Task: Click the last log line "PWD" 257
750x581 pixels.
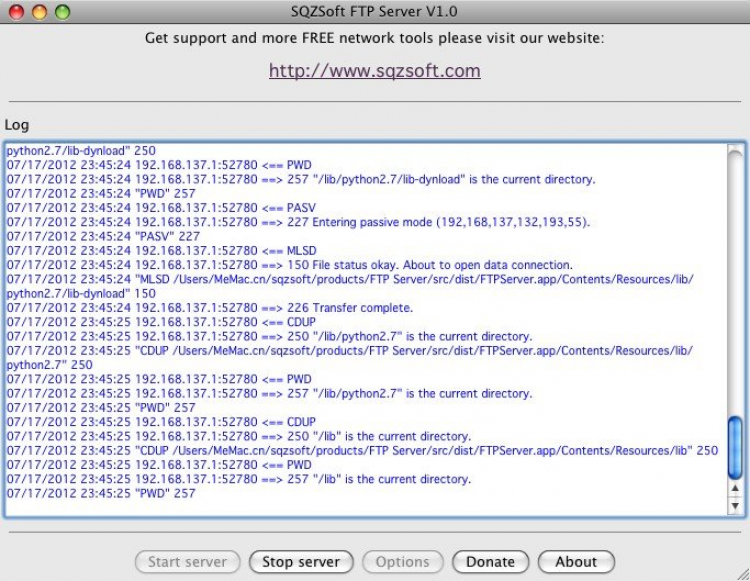Action: click(101, 493)
